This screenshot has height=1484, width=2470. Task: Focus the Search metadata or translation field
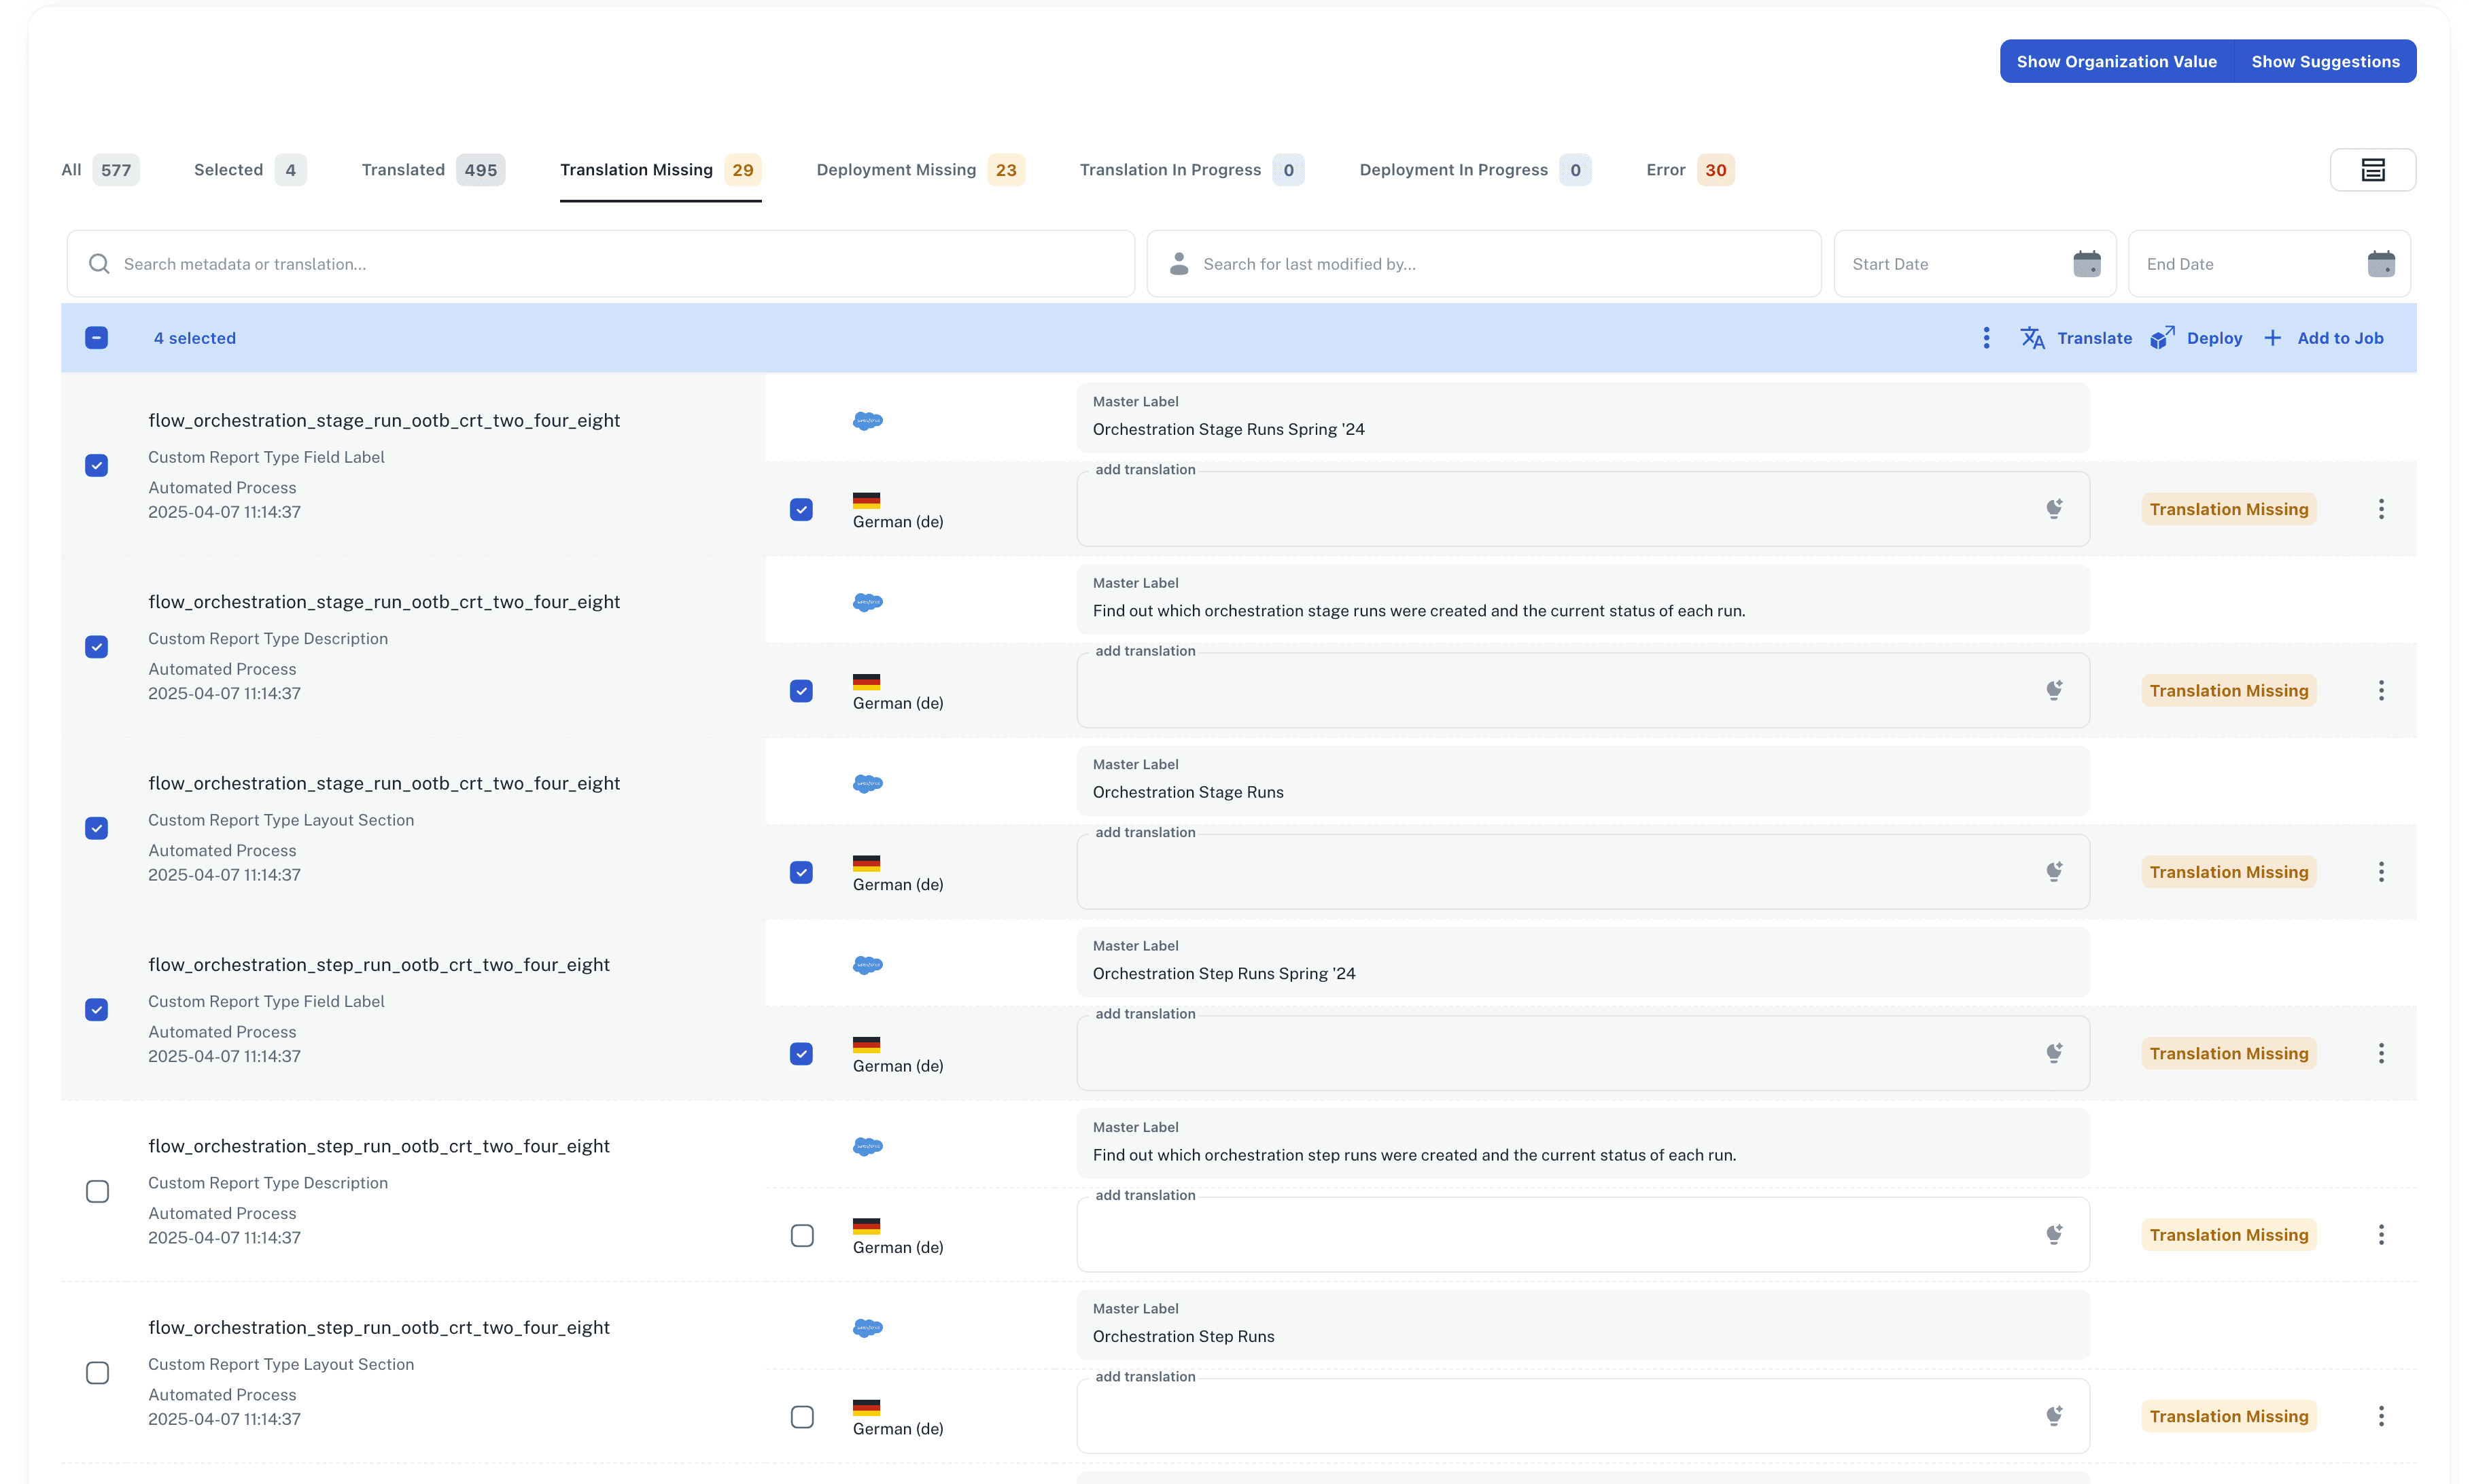600,264
